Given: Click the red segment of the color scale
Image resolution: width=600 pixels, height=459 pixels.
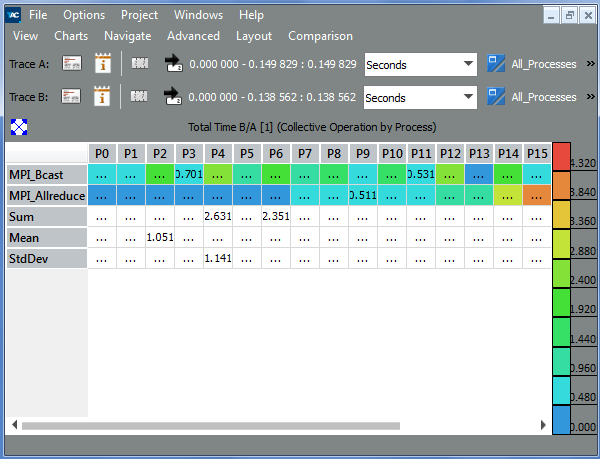Looking at the screenshot, I should point(562,158).
